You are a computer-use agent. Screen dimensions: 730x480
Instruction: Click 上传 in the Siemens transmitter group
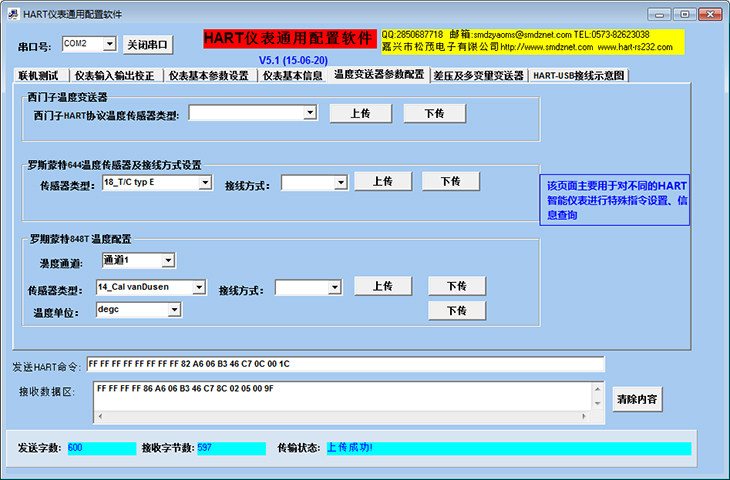[x=361, y=114]
